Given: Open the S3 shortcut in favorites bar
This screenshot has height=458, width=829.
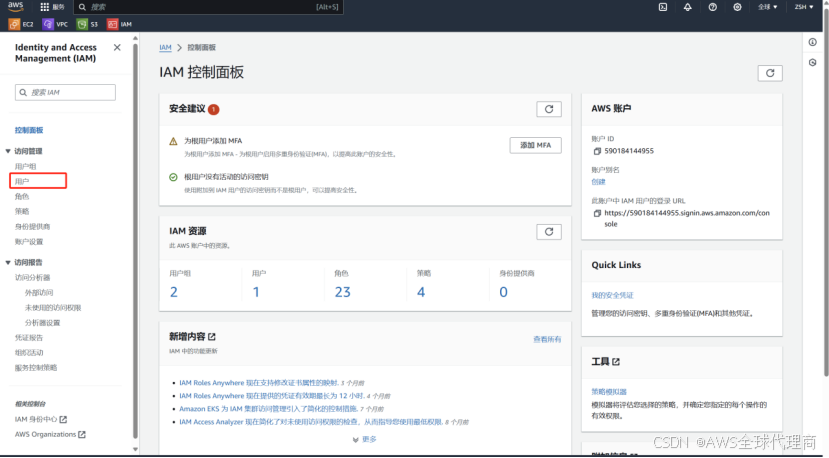Looking at the screenshot, I should coord(88,24).
